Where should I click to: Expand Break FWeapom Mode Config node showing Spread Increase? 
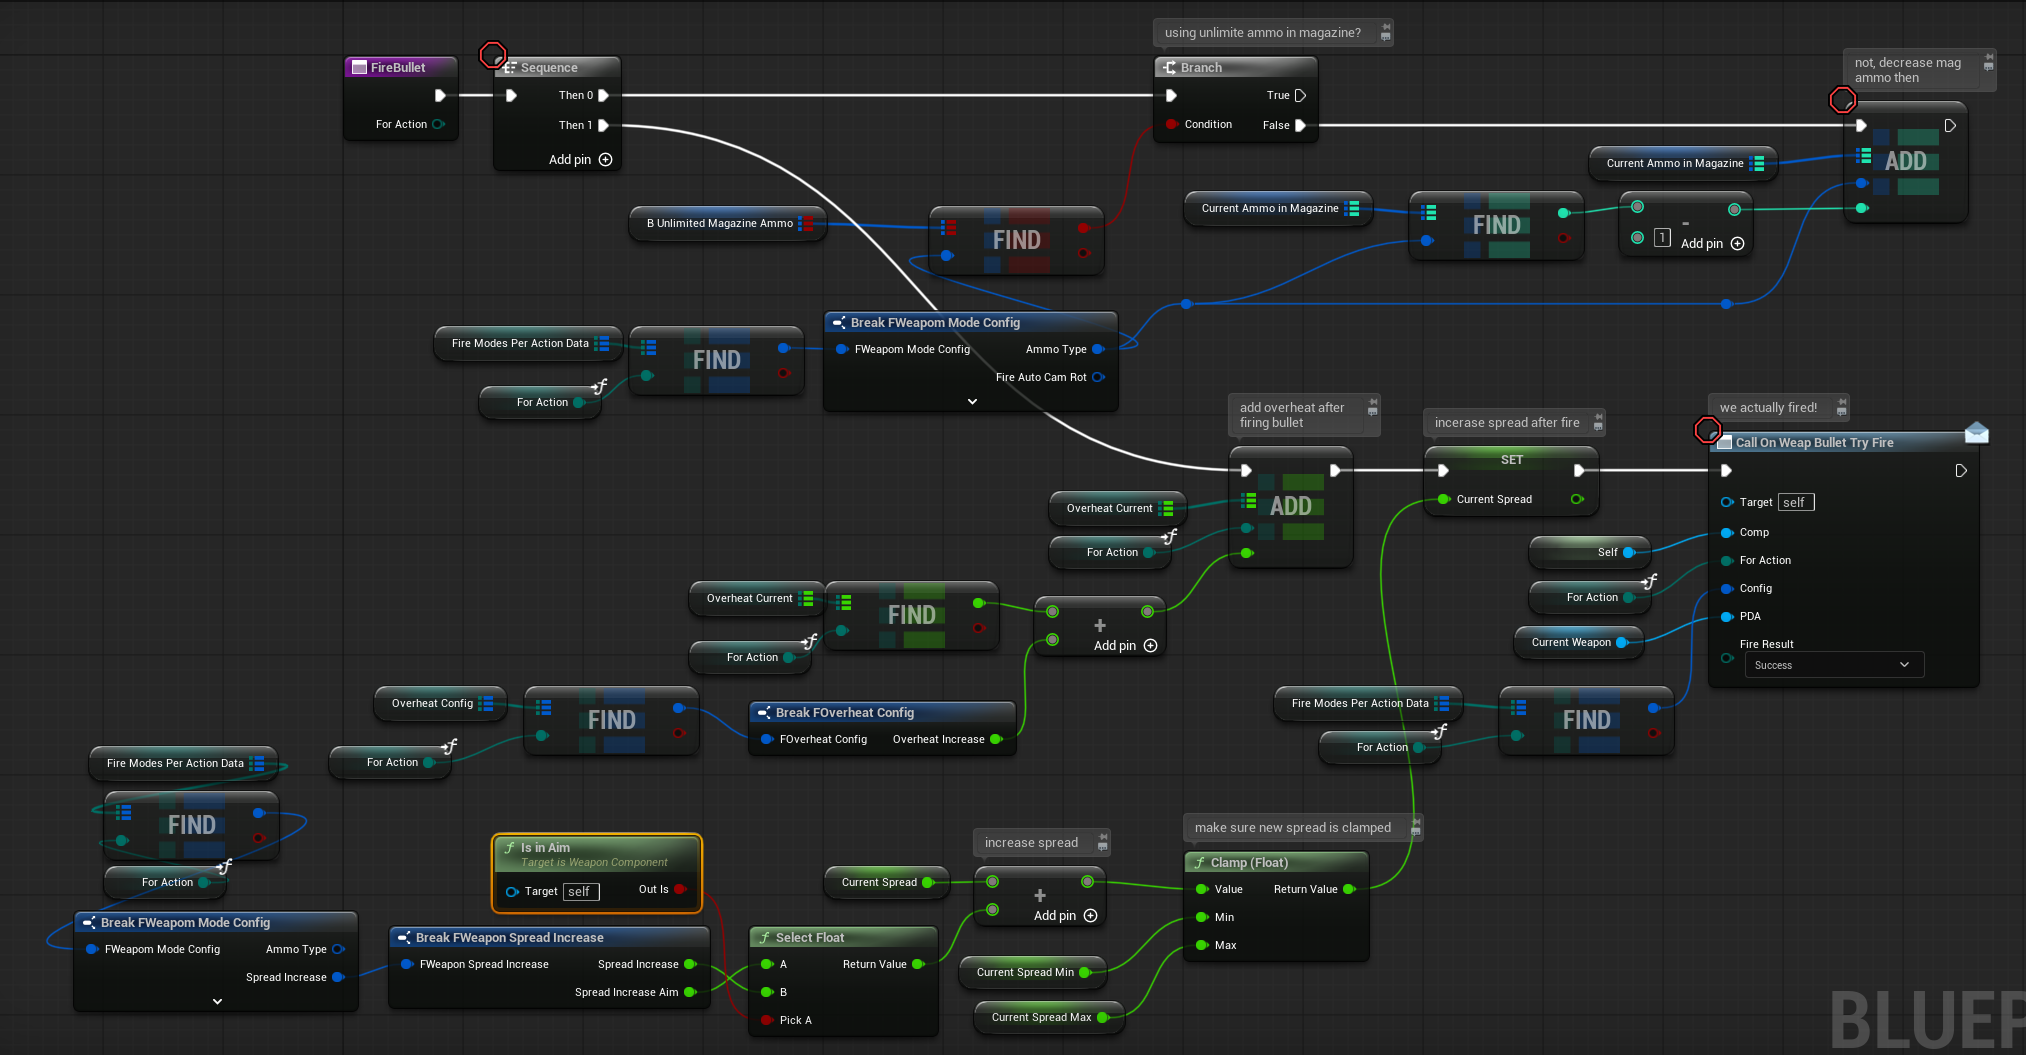coord(217,1001)
